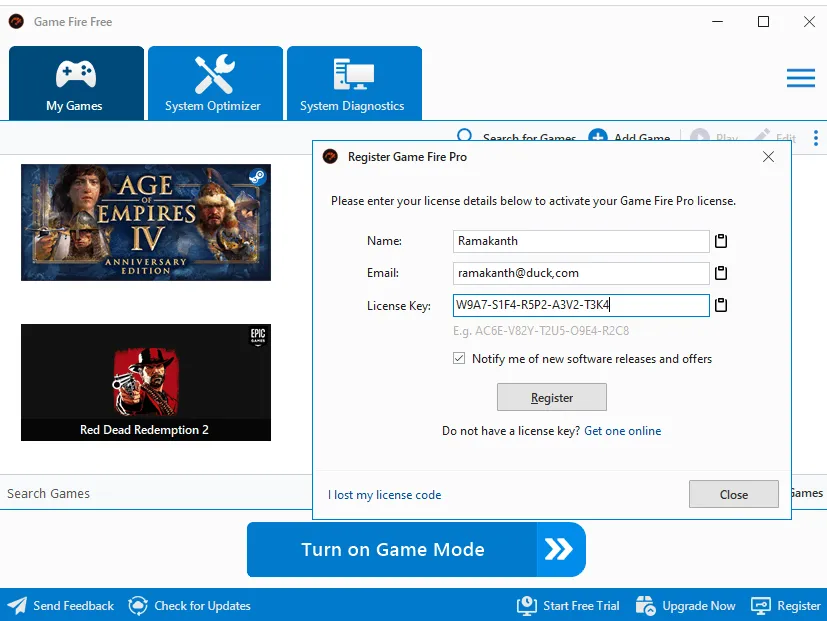The width and height of the screenshot is (827, 621).
Task: Open the hamburger menu
Action: click(x=801, y=78)
